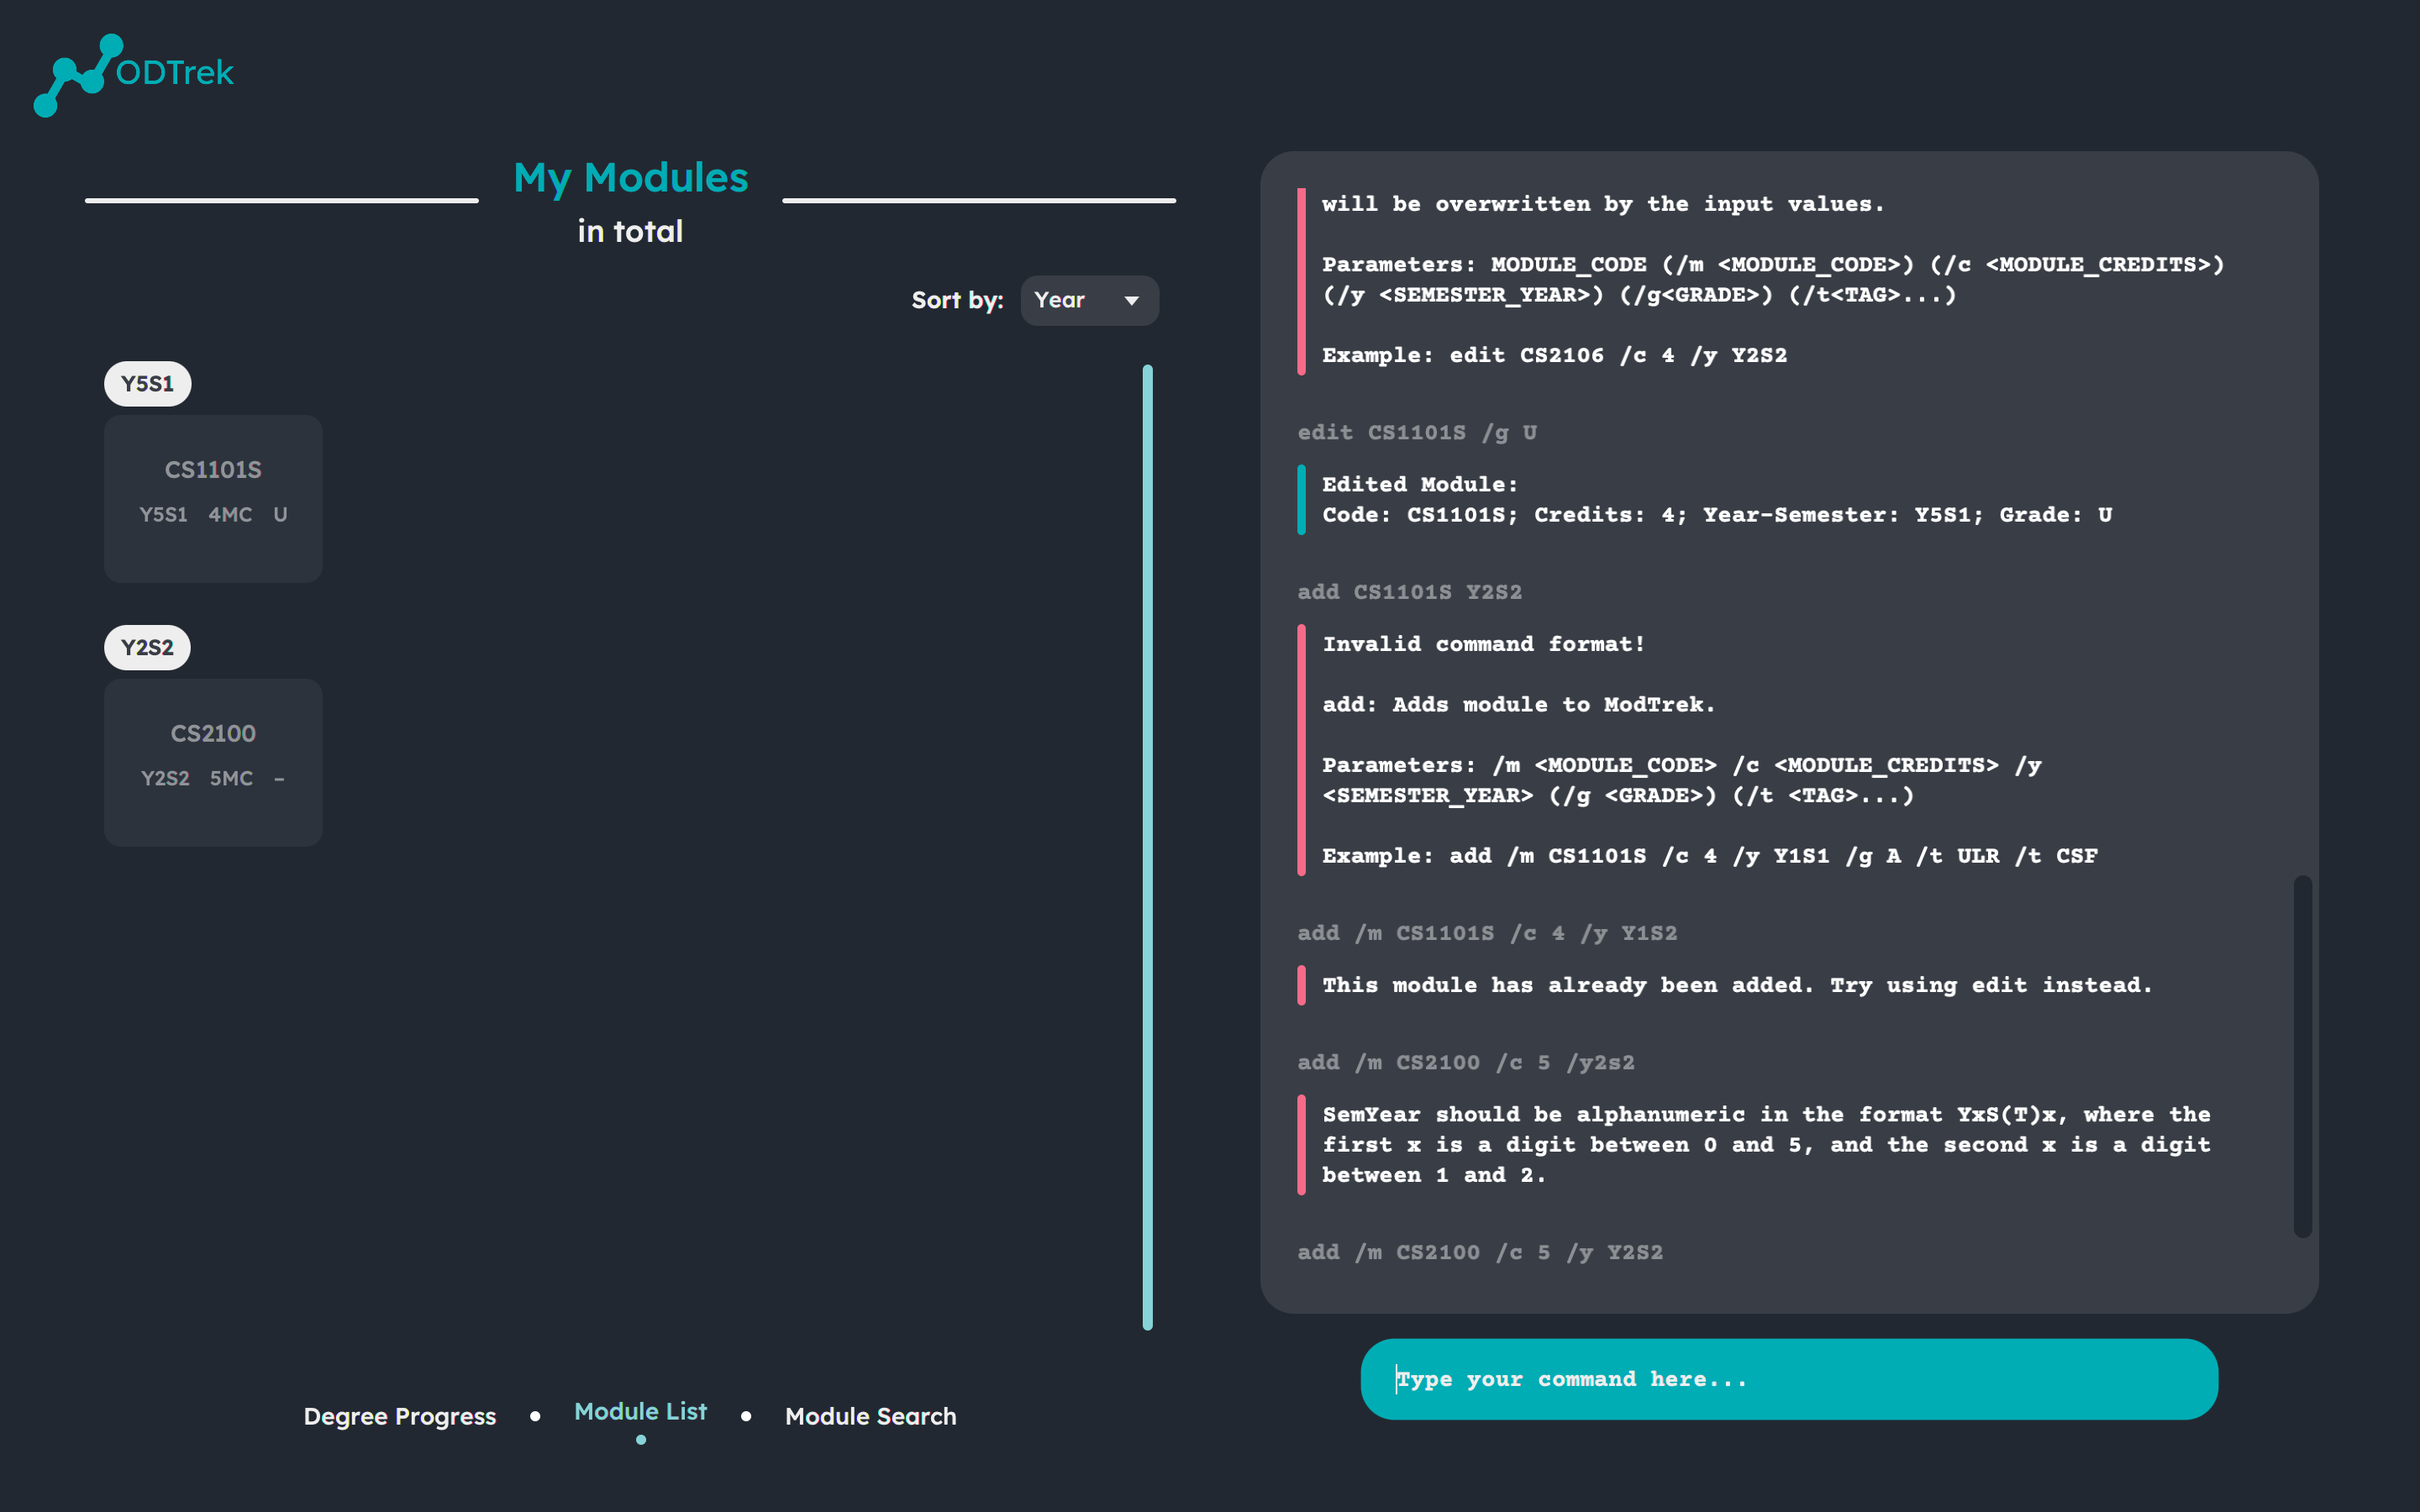The image size is (2420, 1512).
Task: Click 'This module has already been added' message
Action: [x=1737, y=985]
